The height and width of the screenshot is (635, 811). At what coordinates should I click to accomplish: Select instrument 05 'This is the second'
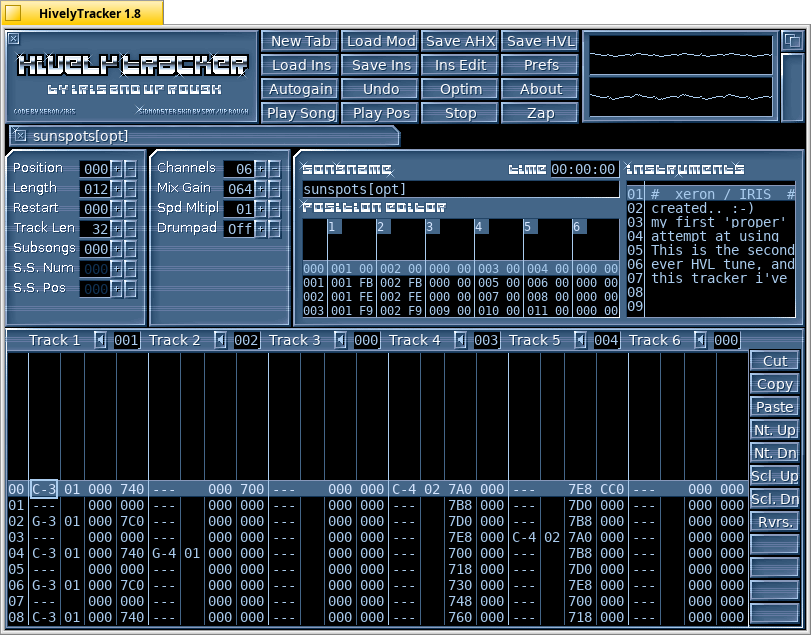pyautogui.click(x=711, y=250)
